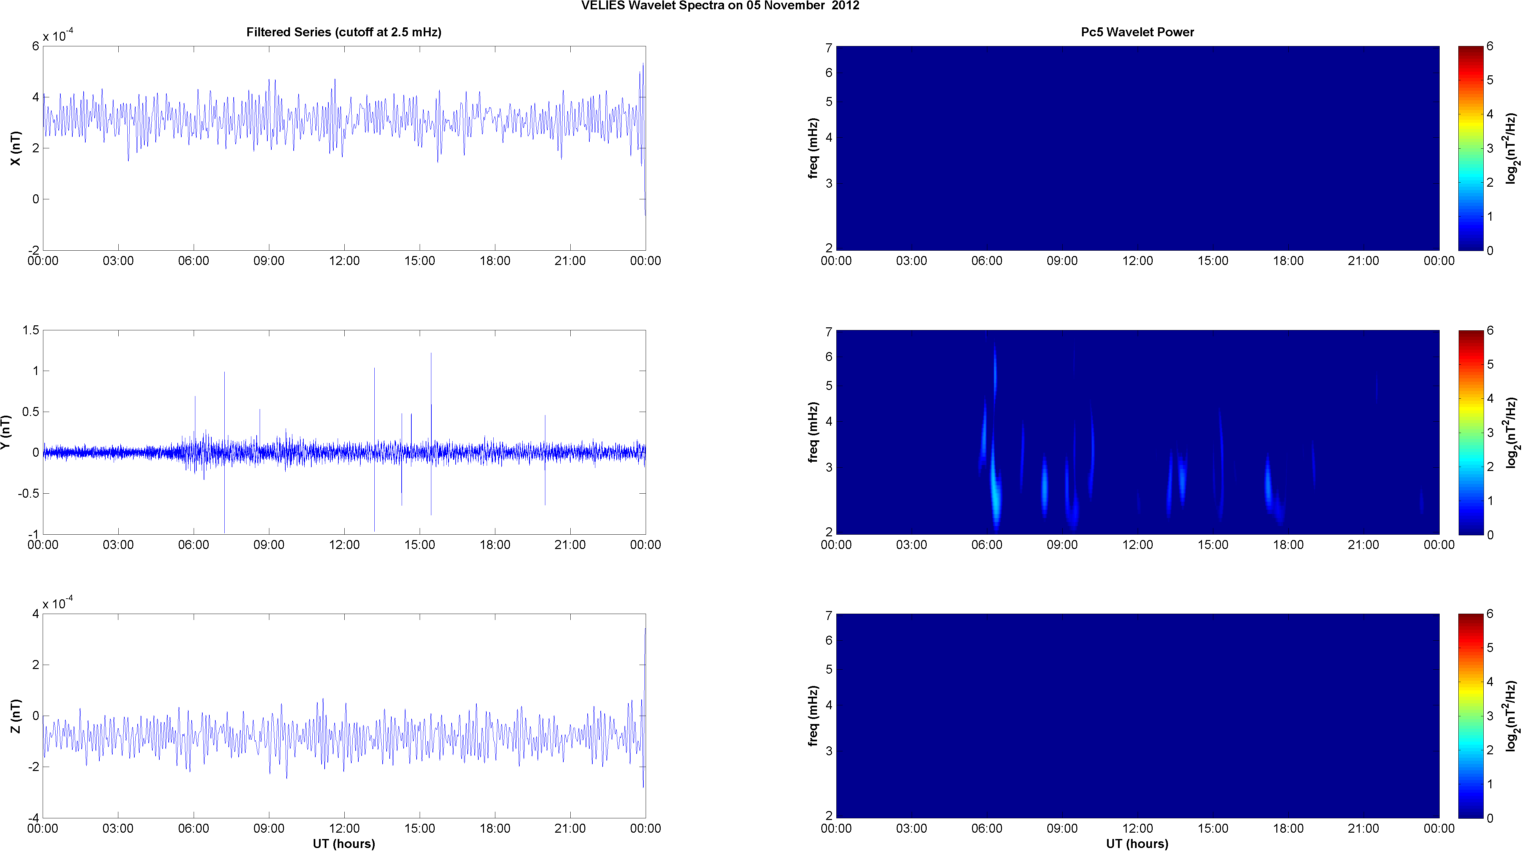
Task: Click the bottom spectrogram's colorbar
Action: 1470,716
